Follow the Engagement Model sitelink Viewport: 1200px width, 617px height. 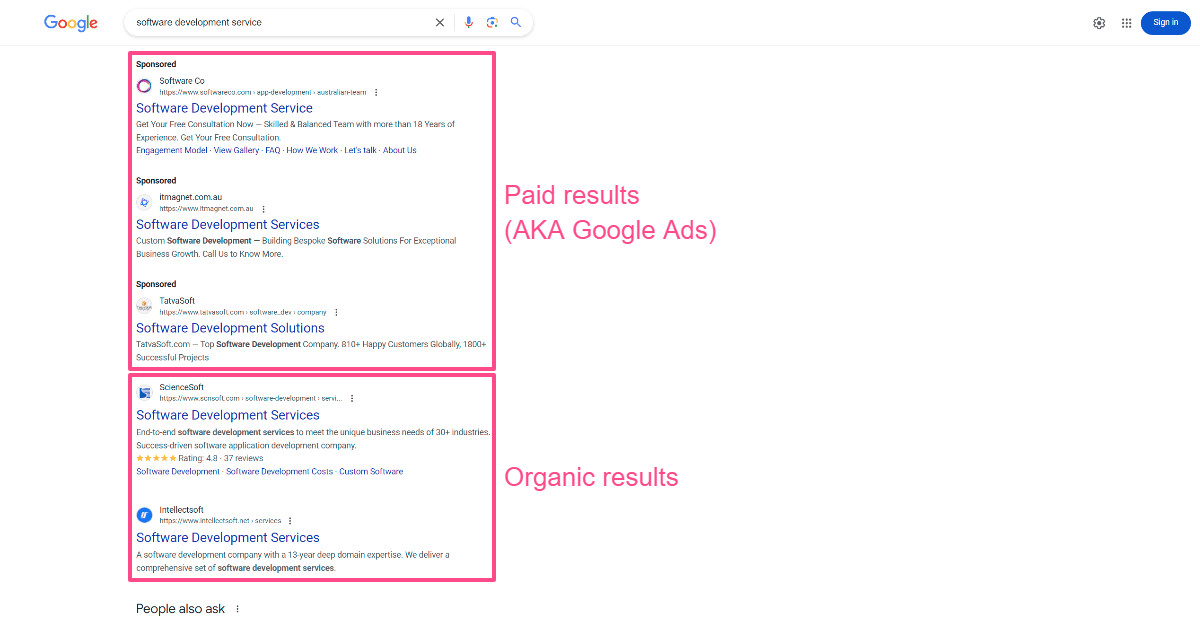click(172, 150)
